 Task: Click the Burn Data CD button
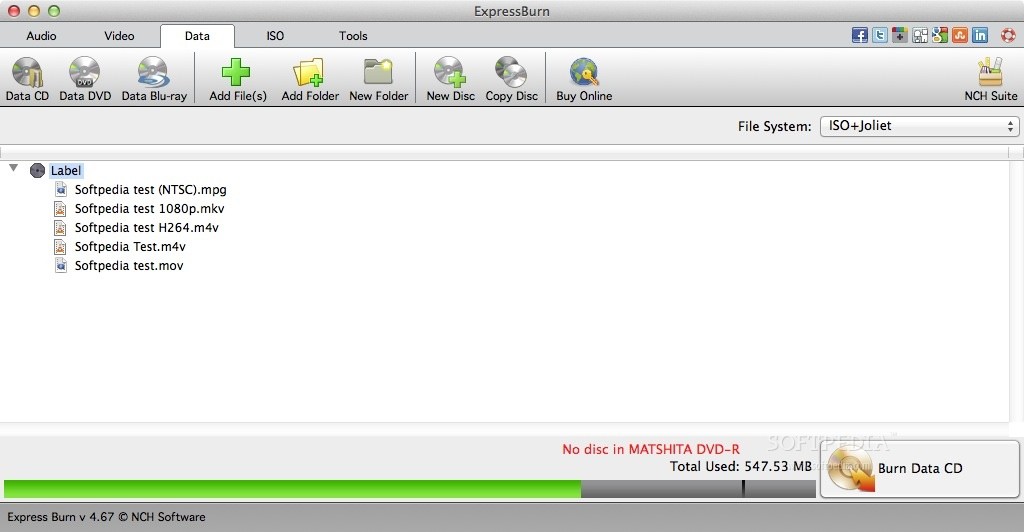coord(920,469)
